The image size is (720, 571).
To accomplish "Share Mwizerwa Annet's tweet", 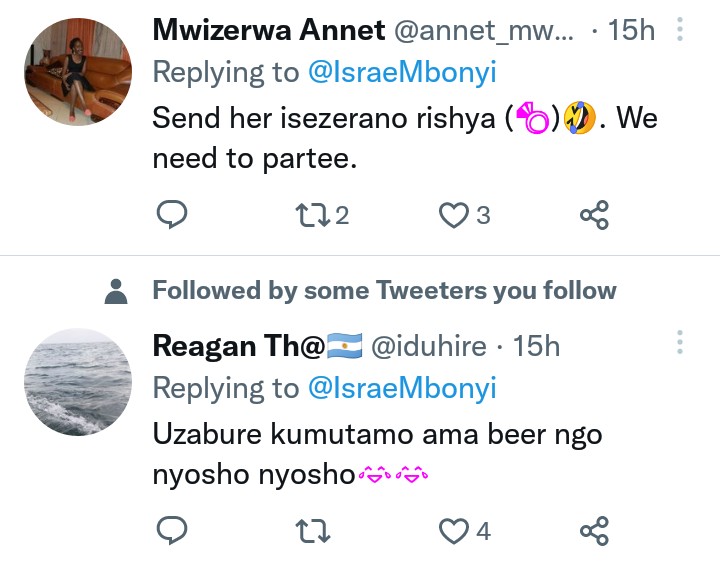I will [595, 214].
